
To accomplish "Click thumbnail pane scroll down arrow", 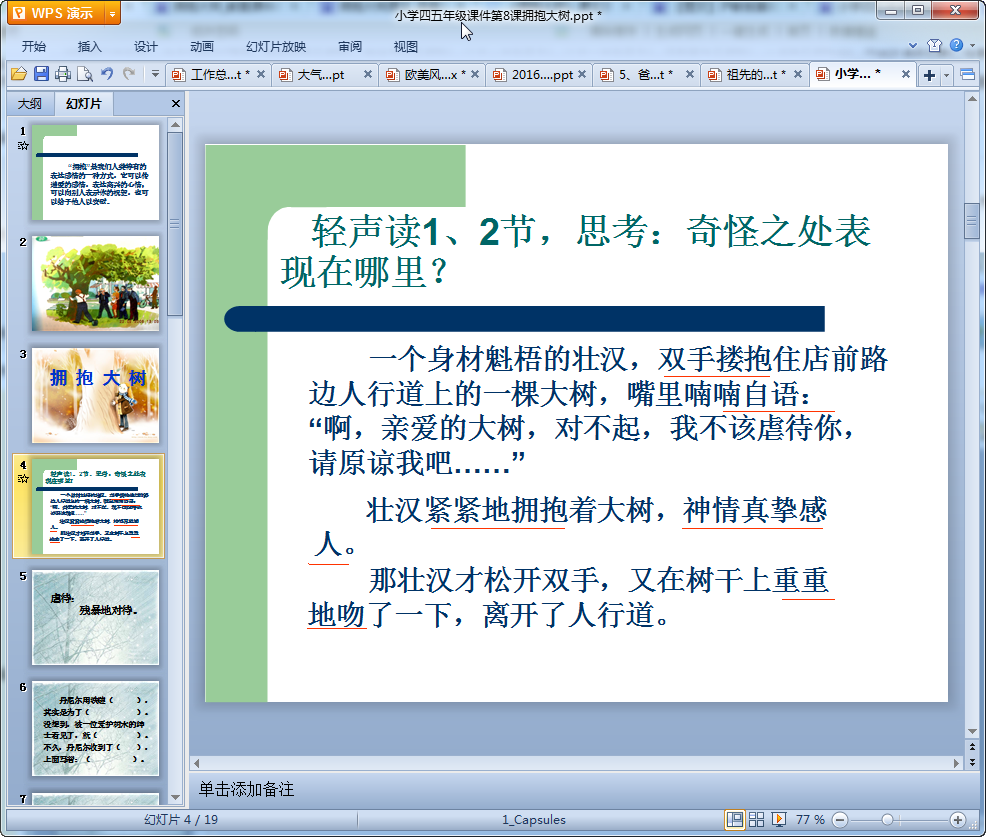I will 175,797.
